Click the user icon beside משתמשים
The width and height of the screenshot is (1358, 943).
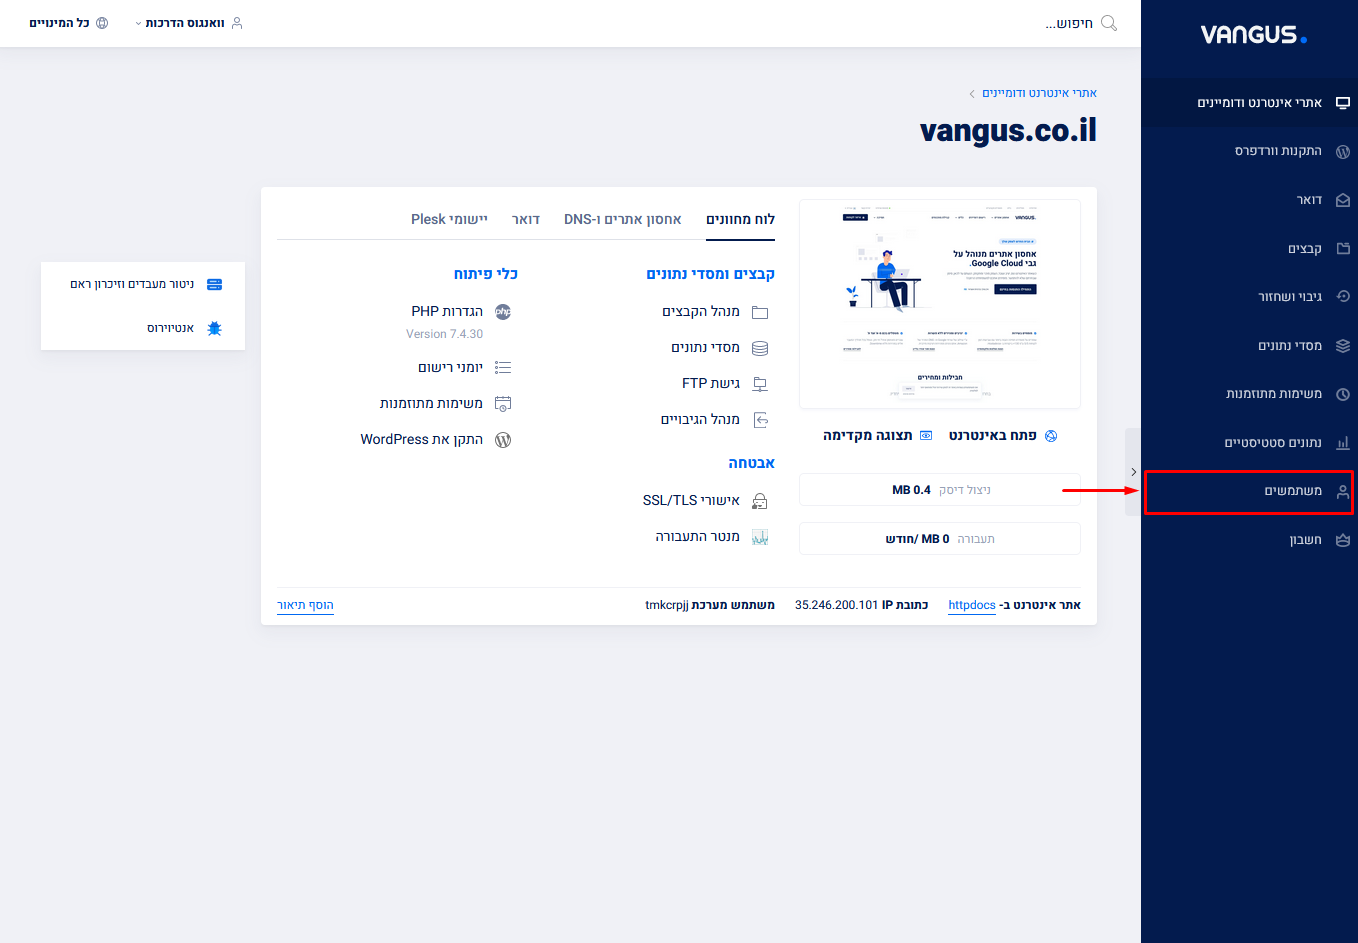click(1343, 491)
